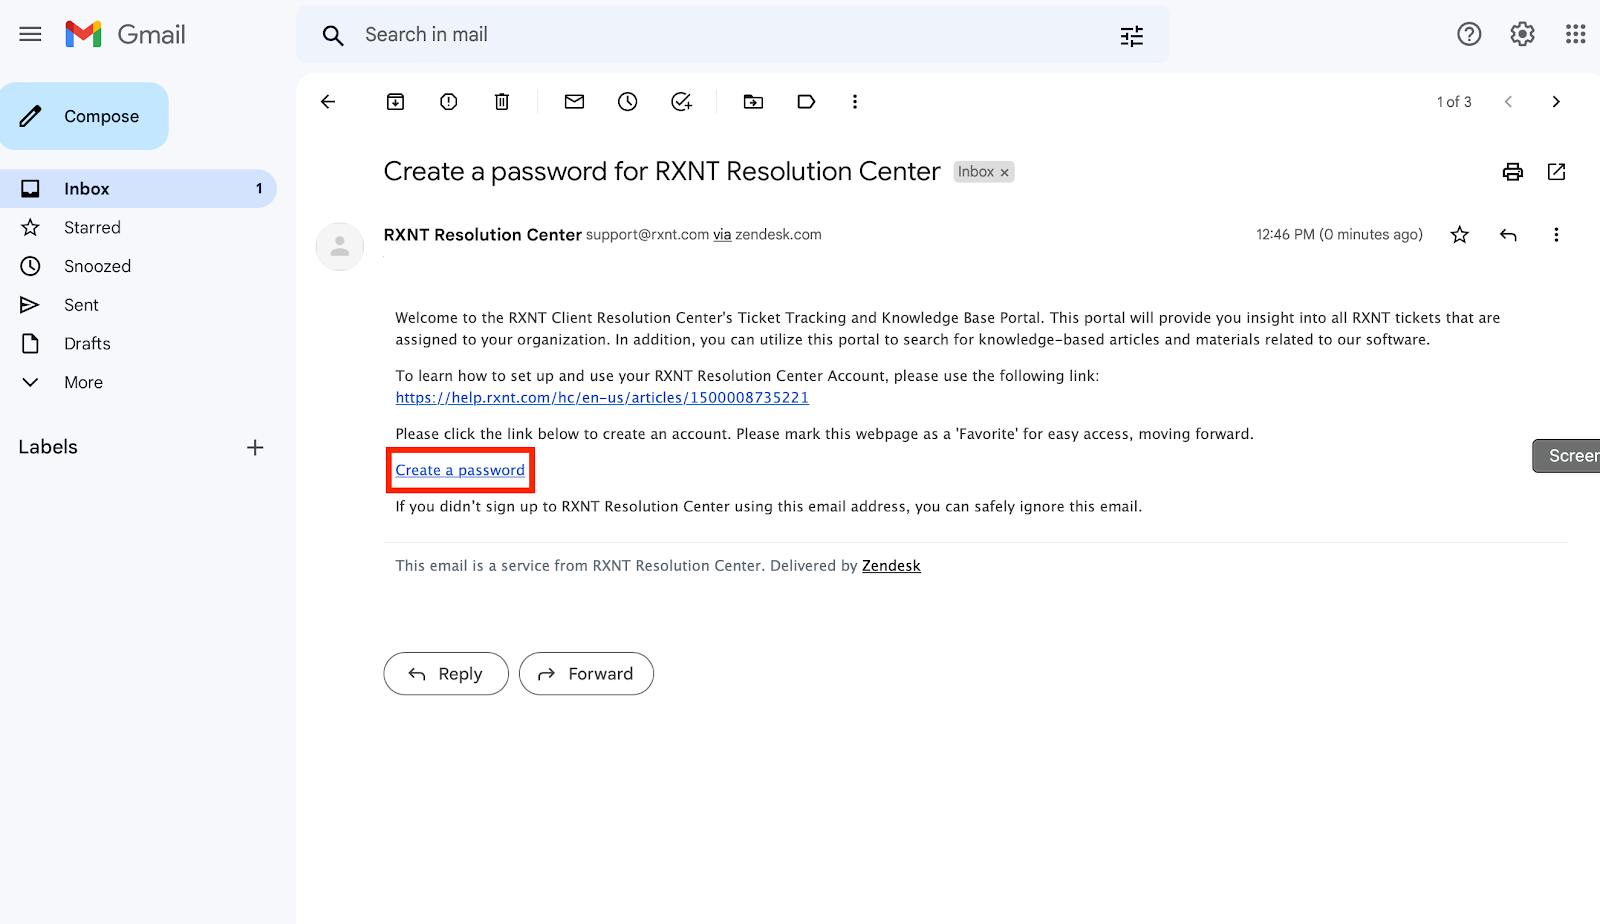Follow the Create a password link

pos(459,469)
